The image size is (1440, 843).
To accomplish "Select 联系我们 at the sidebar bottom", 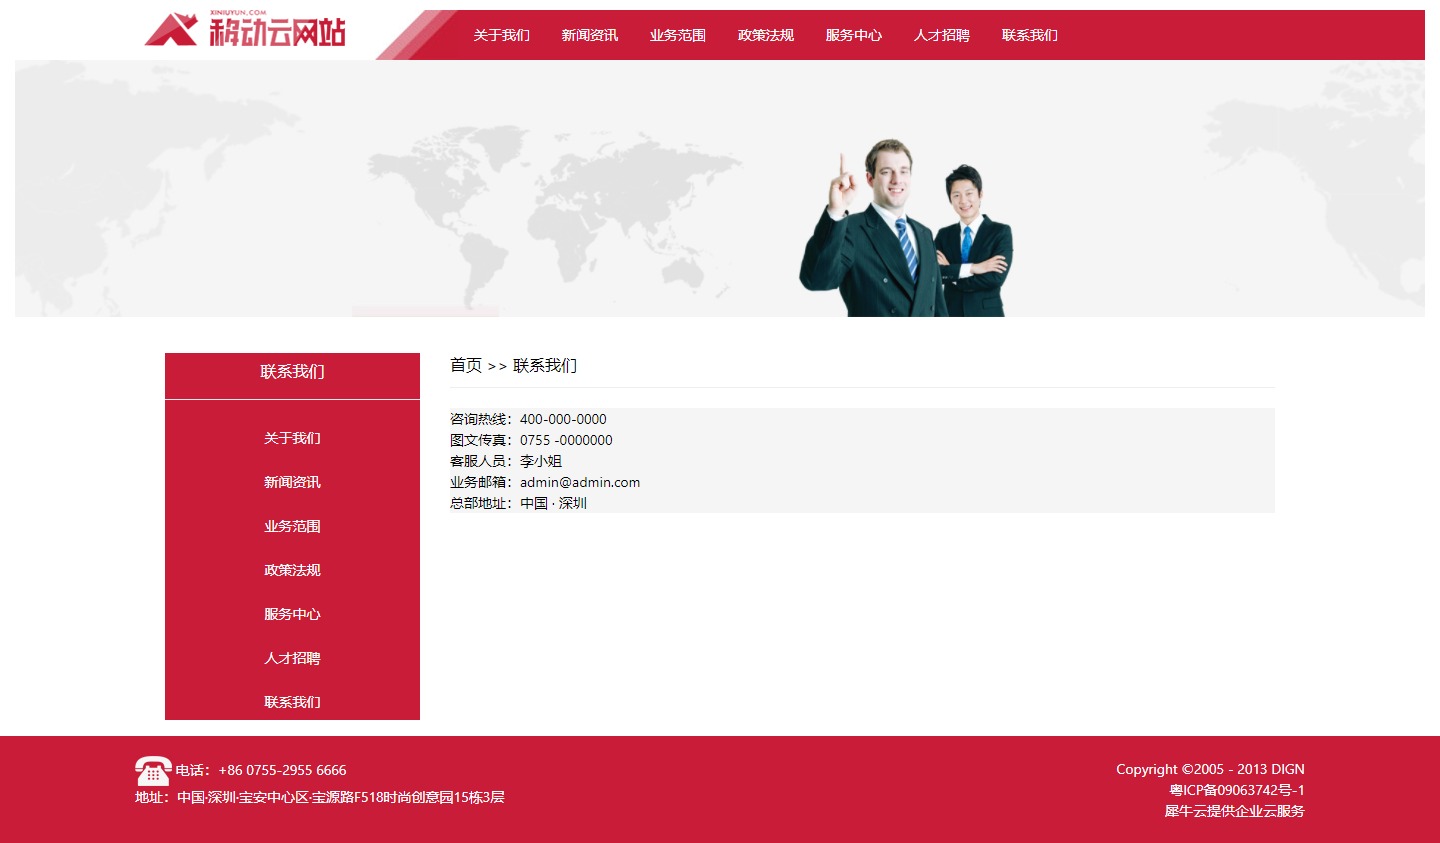I will pos(292,702).
